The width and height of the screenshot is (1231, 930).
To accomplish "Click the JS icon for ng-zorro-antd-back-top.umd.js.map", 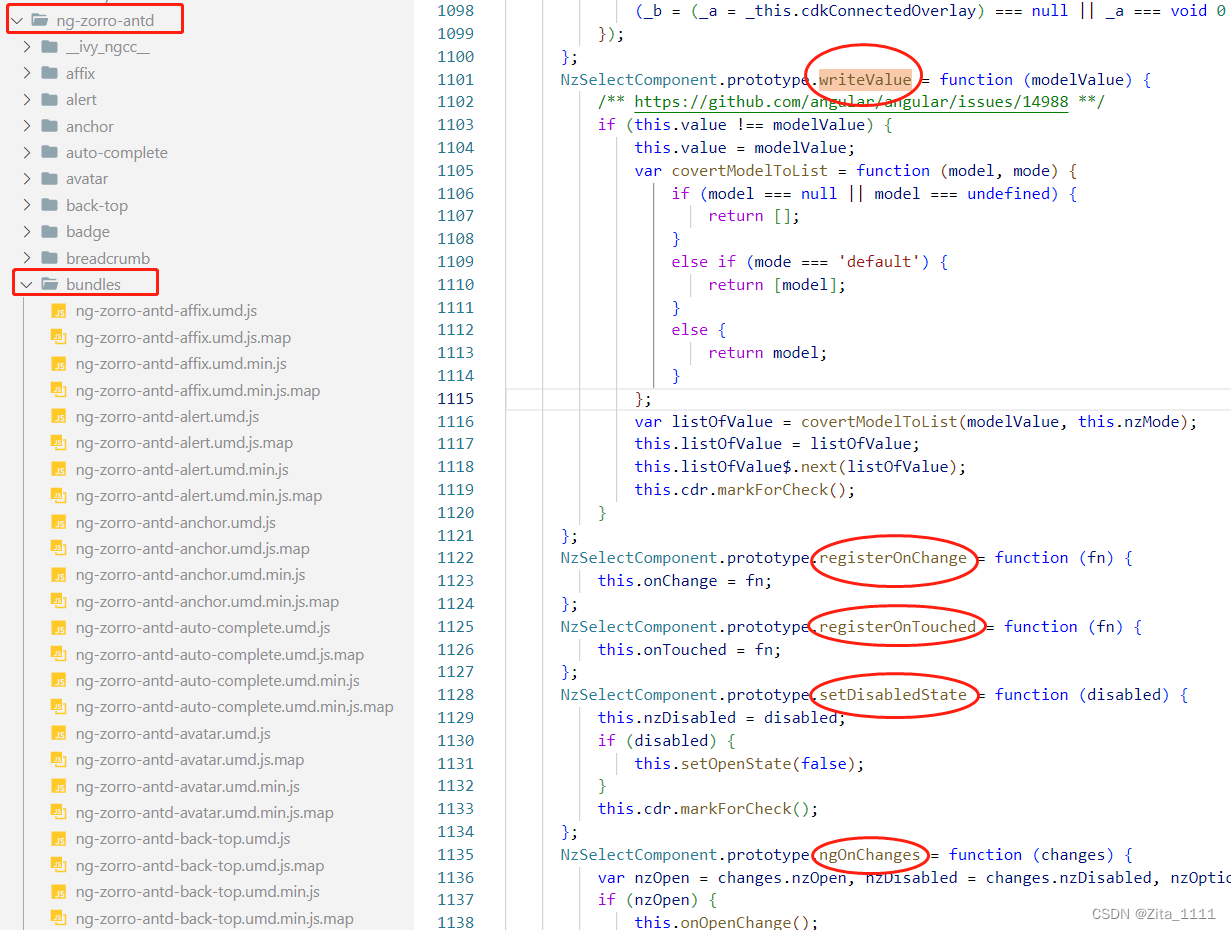I will [x=60, y=865].
